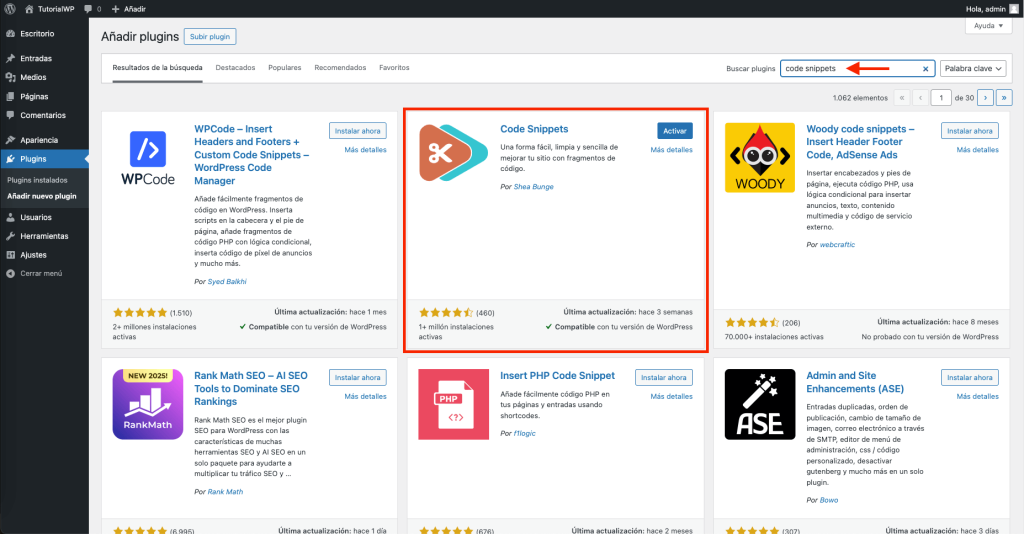Click the admin avatar icon
The image size is (1024, 534).
click(x=1014, y=9)
